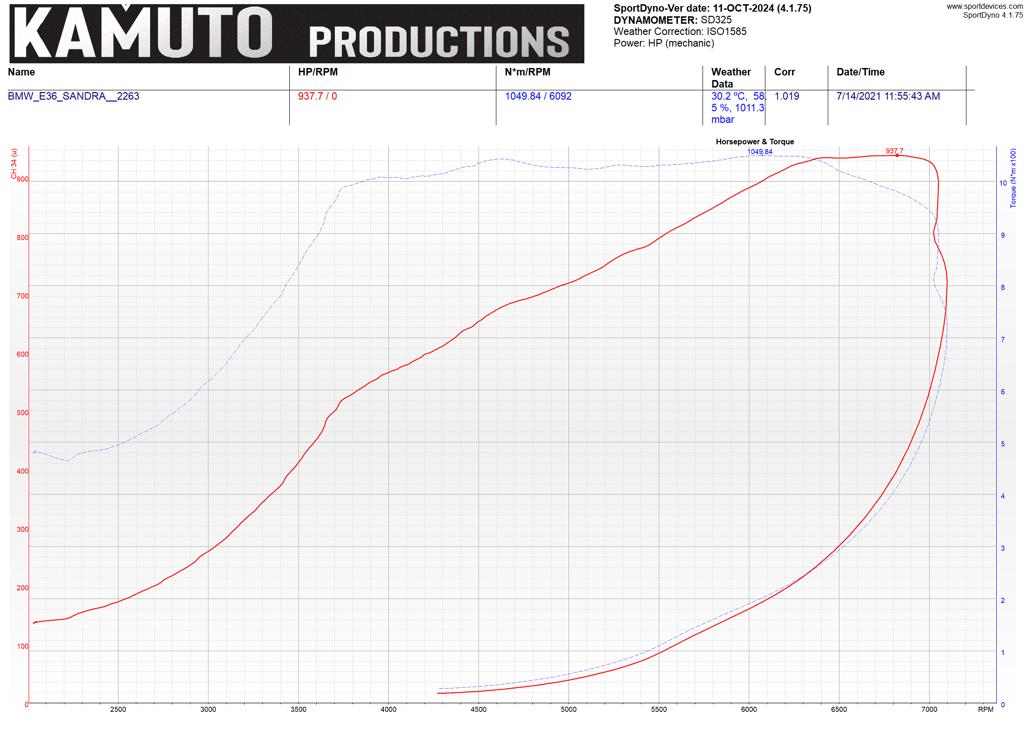Click the HP/RPM column header
1024x737 pixels.
tap(317, 72)
